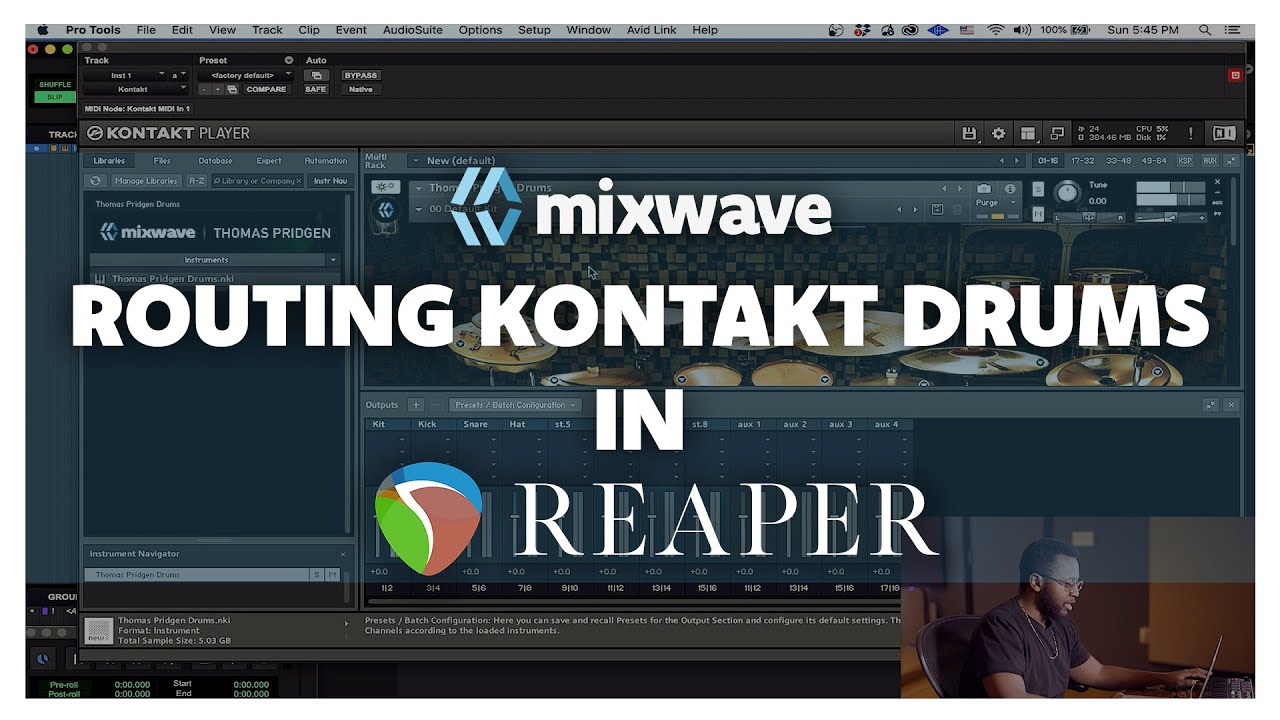Viewport: 1280px width, 720px height.
Task: Click the save snapshot icon
Action: coord(937,209)
